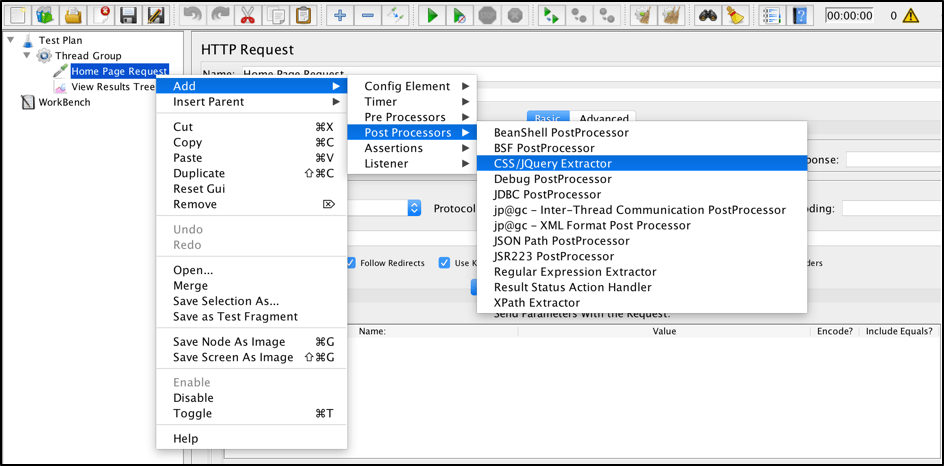944x466 pixels.
Task: Collapse the Thread Group tree node
Action: pos(26,55)
